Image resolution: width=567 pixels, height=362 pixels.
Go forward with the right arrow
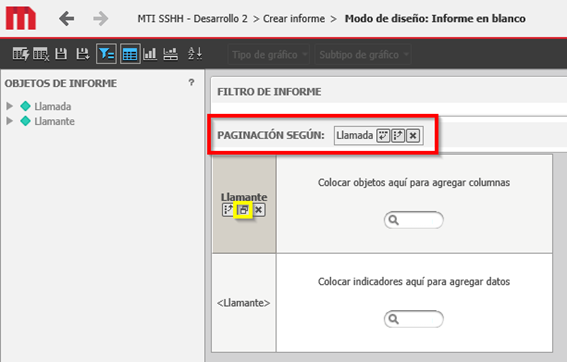pos(100,18)
